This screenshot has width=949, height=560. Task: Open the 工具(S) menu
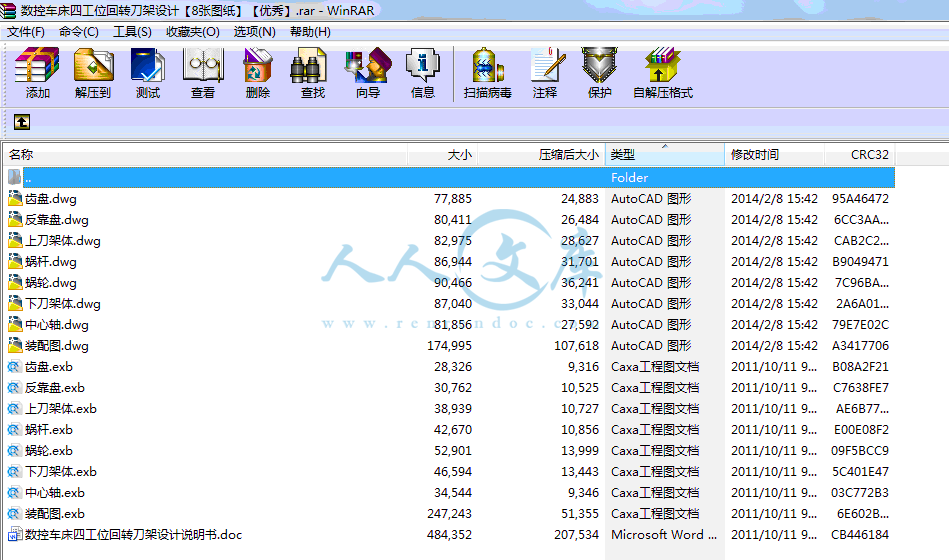pos(132,31)
